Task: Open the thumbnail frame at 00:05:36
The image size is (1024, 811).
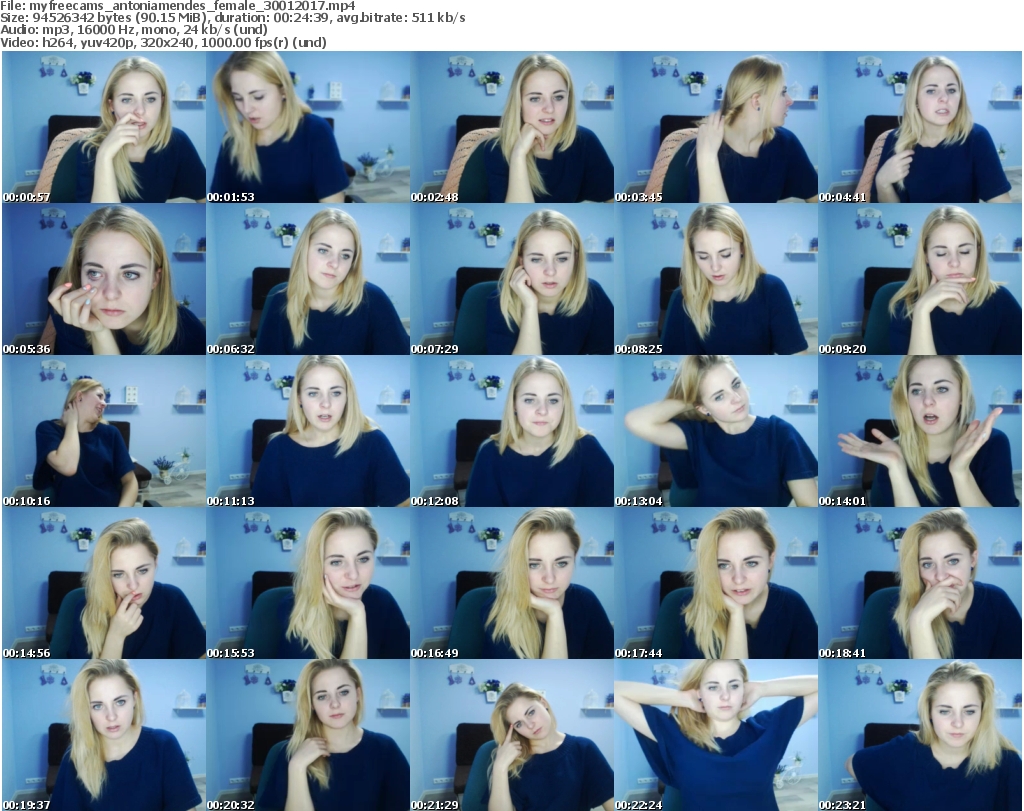Action: (x=104, y=279)
